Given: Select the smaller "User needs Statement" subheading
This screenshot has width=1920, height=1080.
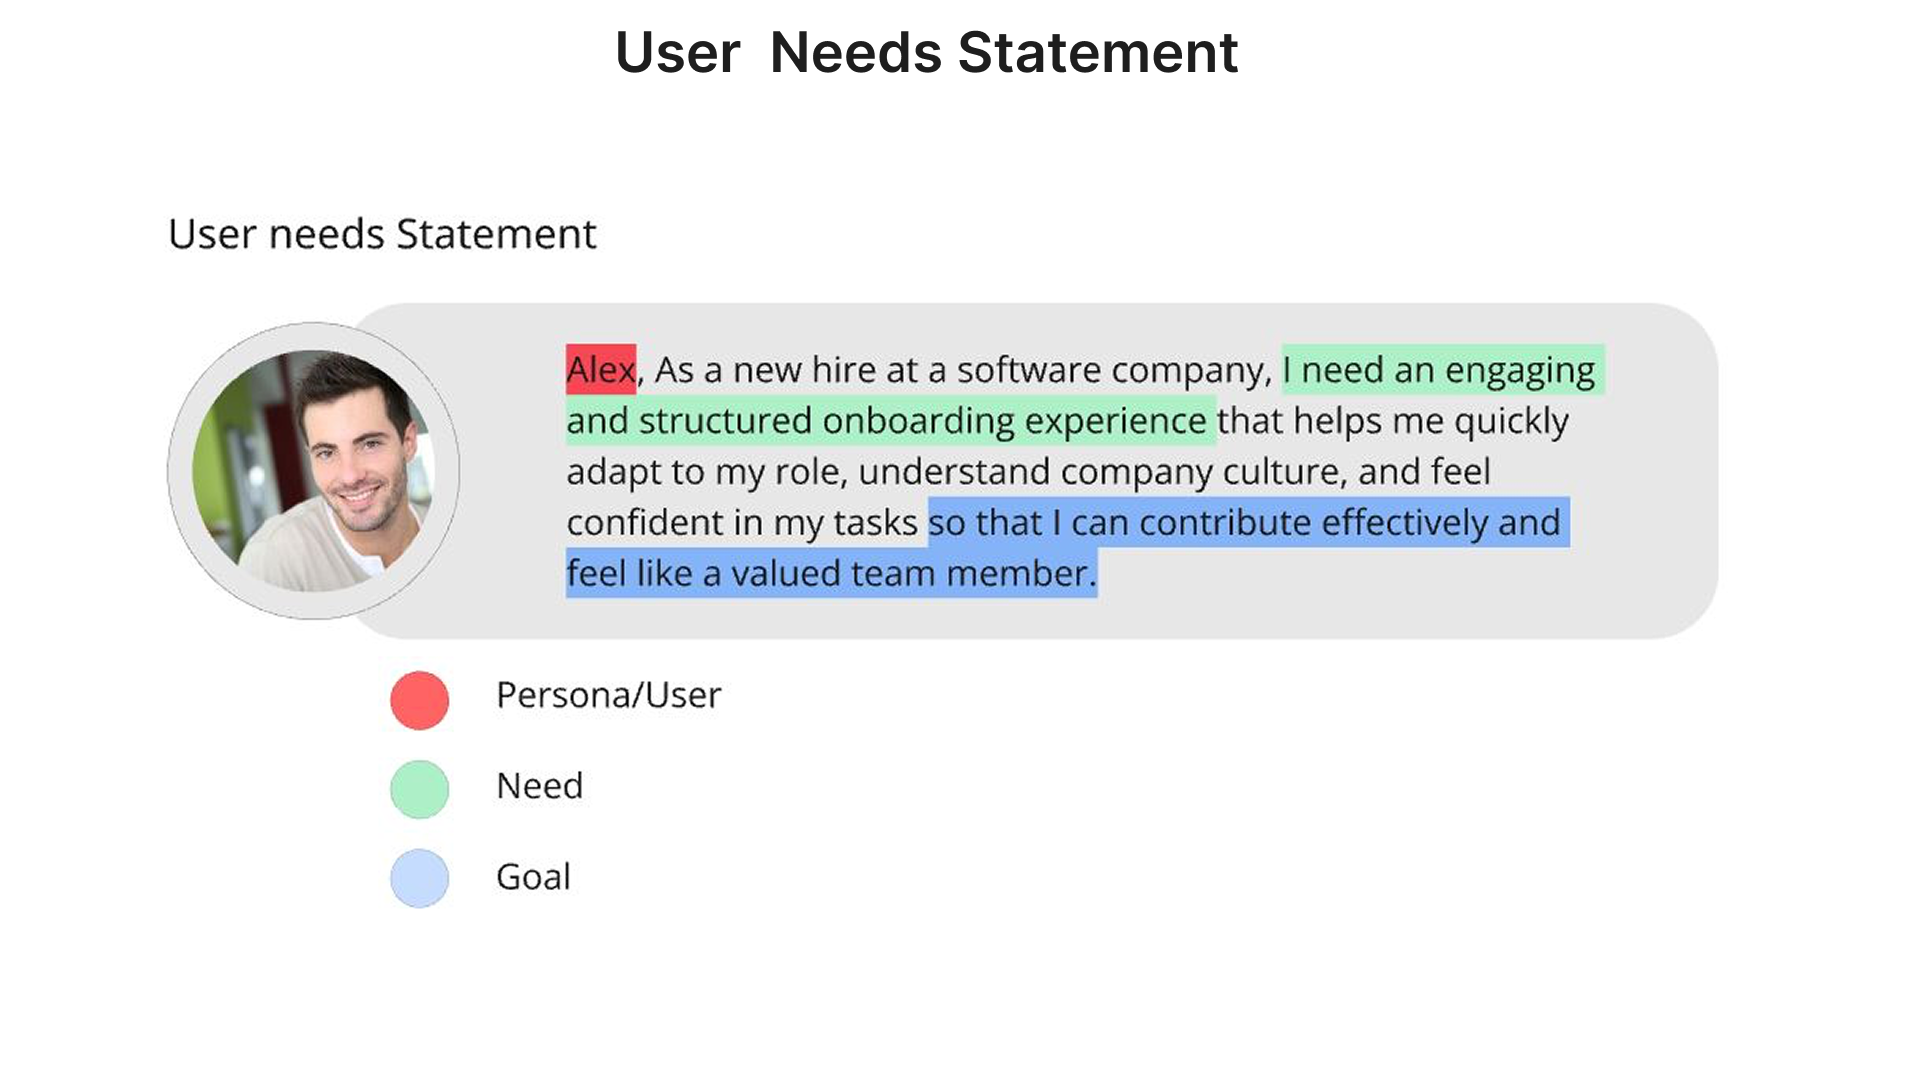Looking at the screenshot, I should click(x=382, y=234).
